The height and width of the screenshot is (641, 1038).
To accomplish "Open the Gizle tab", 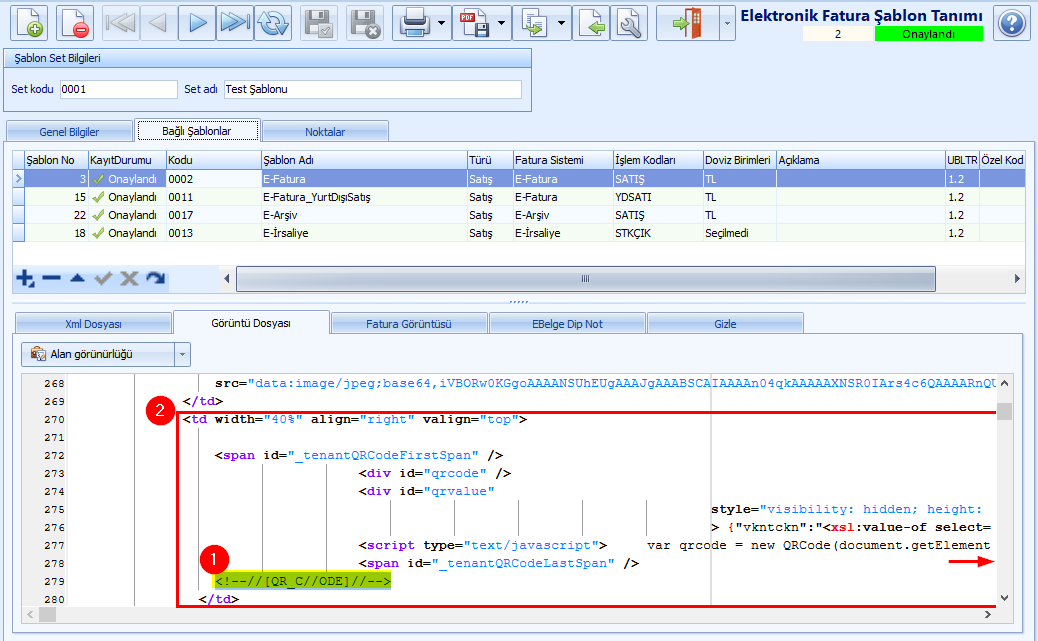I will coord(725,324).
